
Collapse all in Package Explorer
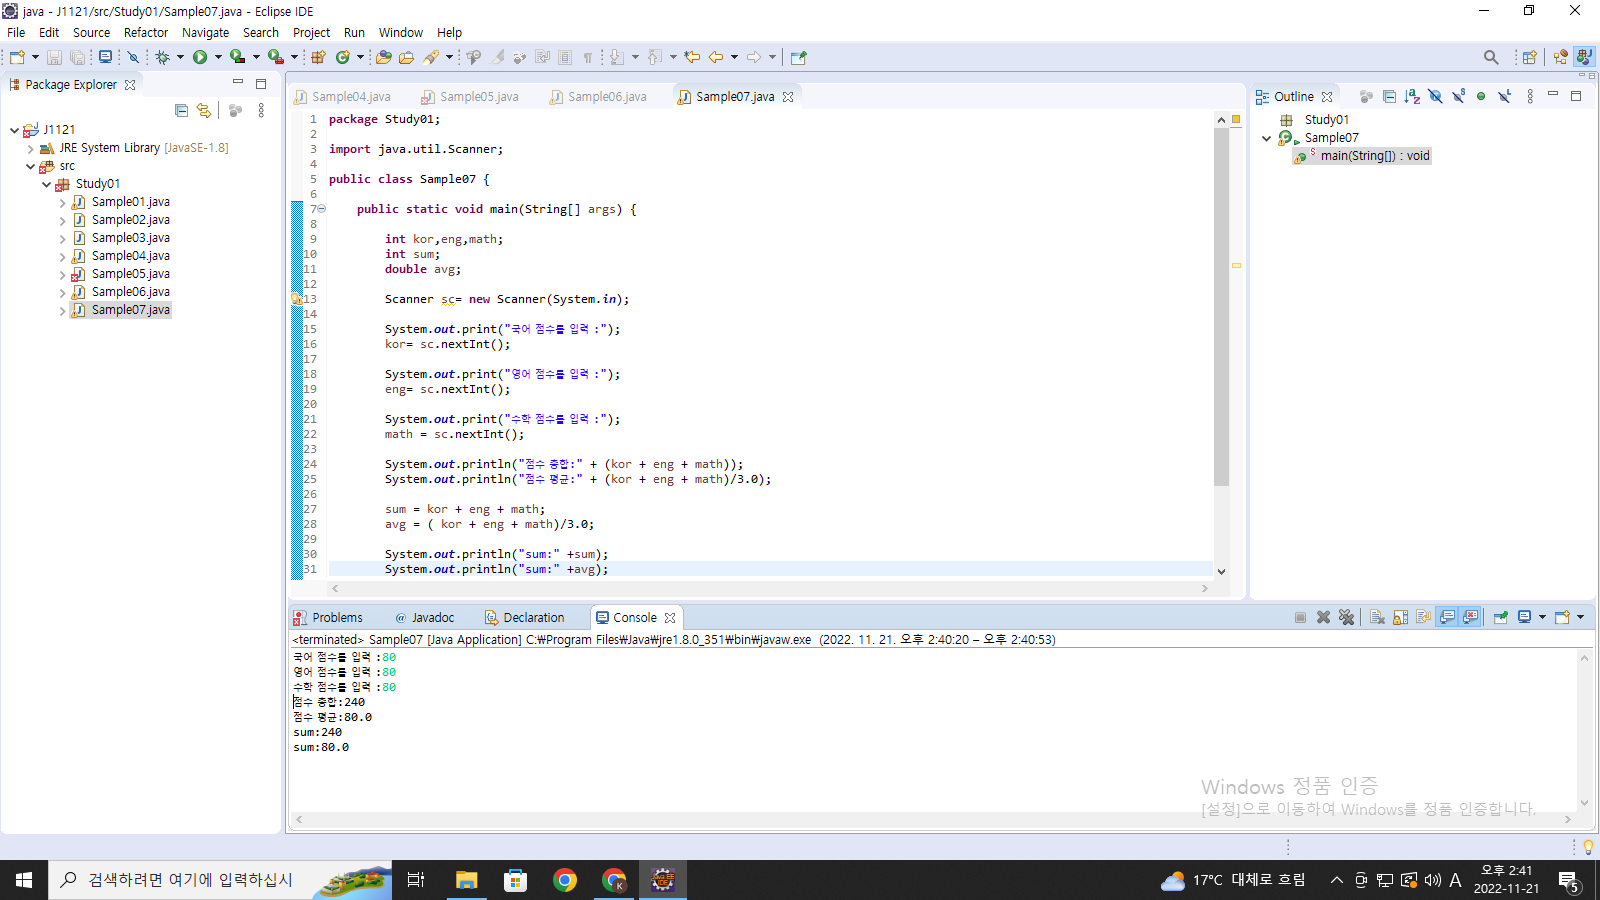(181, 110)
